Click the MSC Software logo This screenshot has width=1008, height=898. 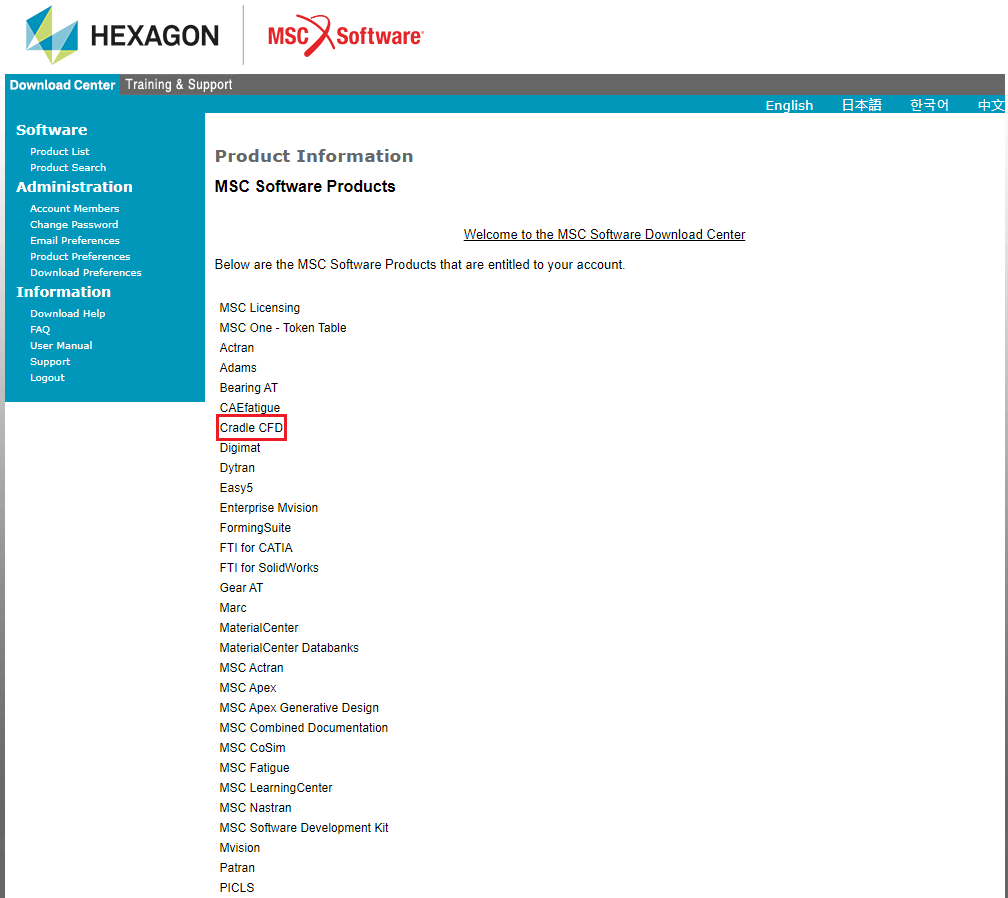click(345, 36)
